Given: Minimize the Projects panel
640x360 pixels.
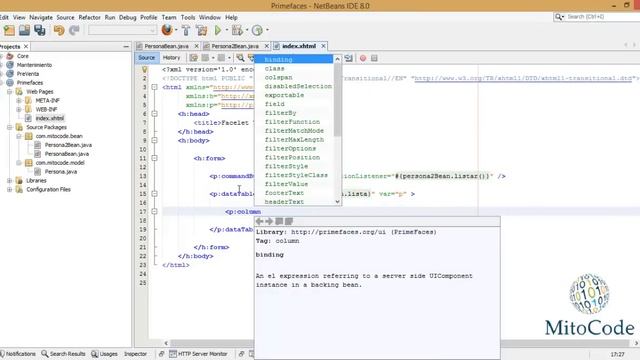Looking at the screenshot, I should (x=126, y=47).
